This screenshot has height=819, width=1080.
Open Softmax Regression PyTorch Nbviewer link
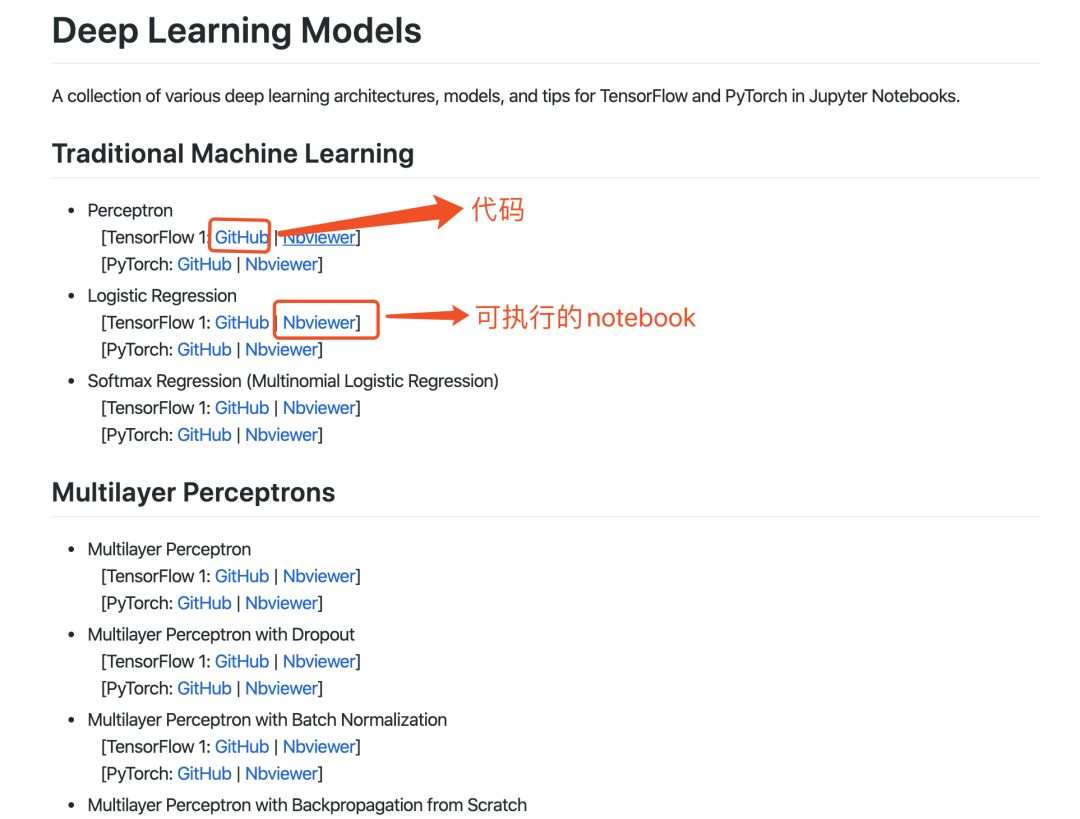(282, 435)
